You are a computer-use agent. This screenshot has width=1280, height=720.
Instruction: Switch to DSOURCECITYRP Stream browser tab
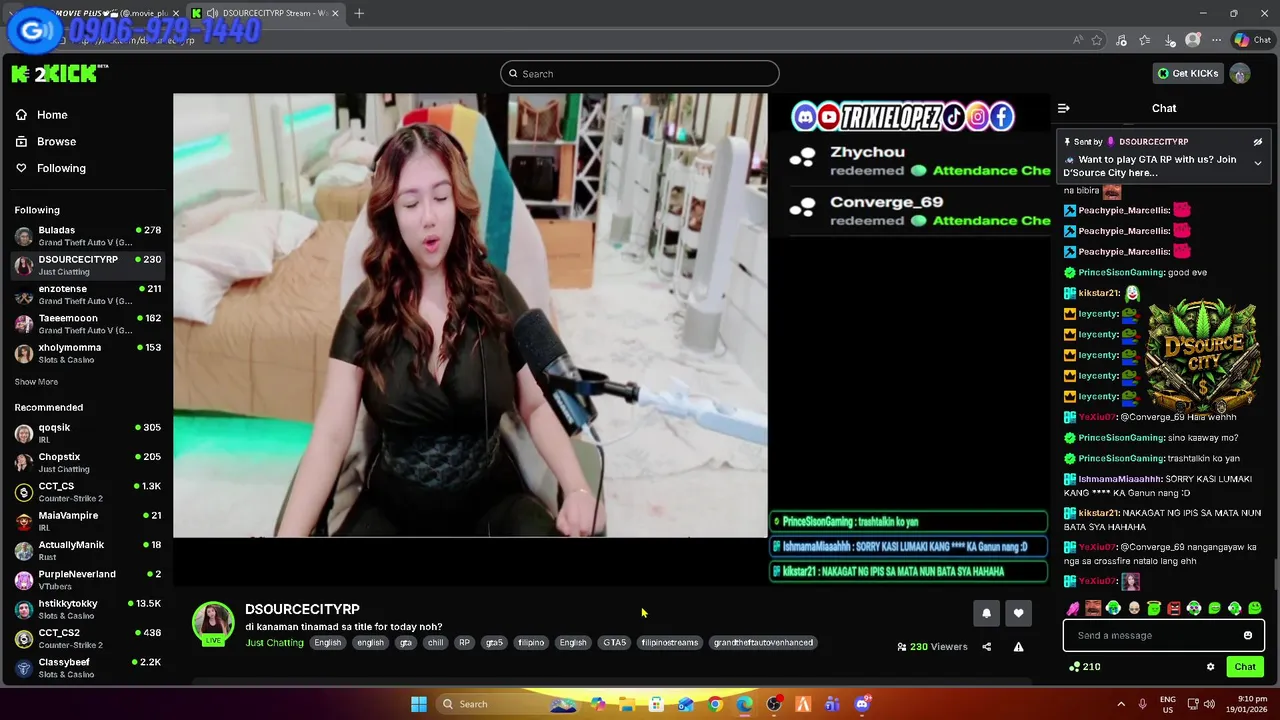click(x=266, y=13)
